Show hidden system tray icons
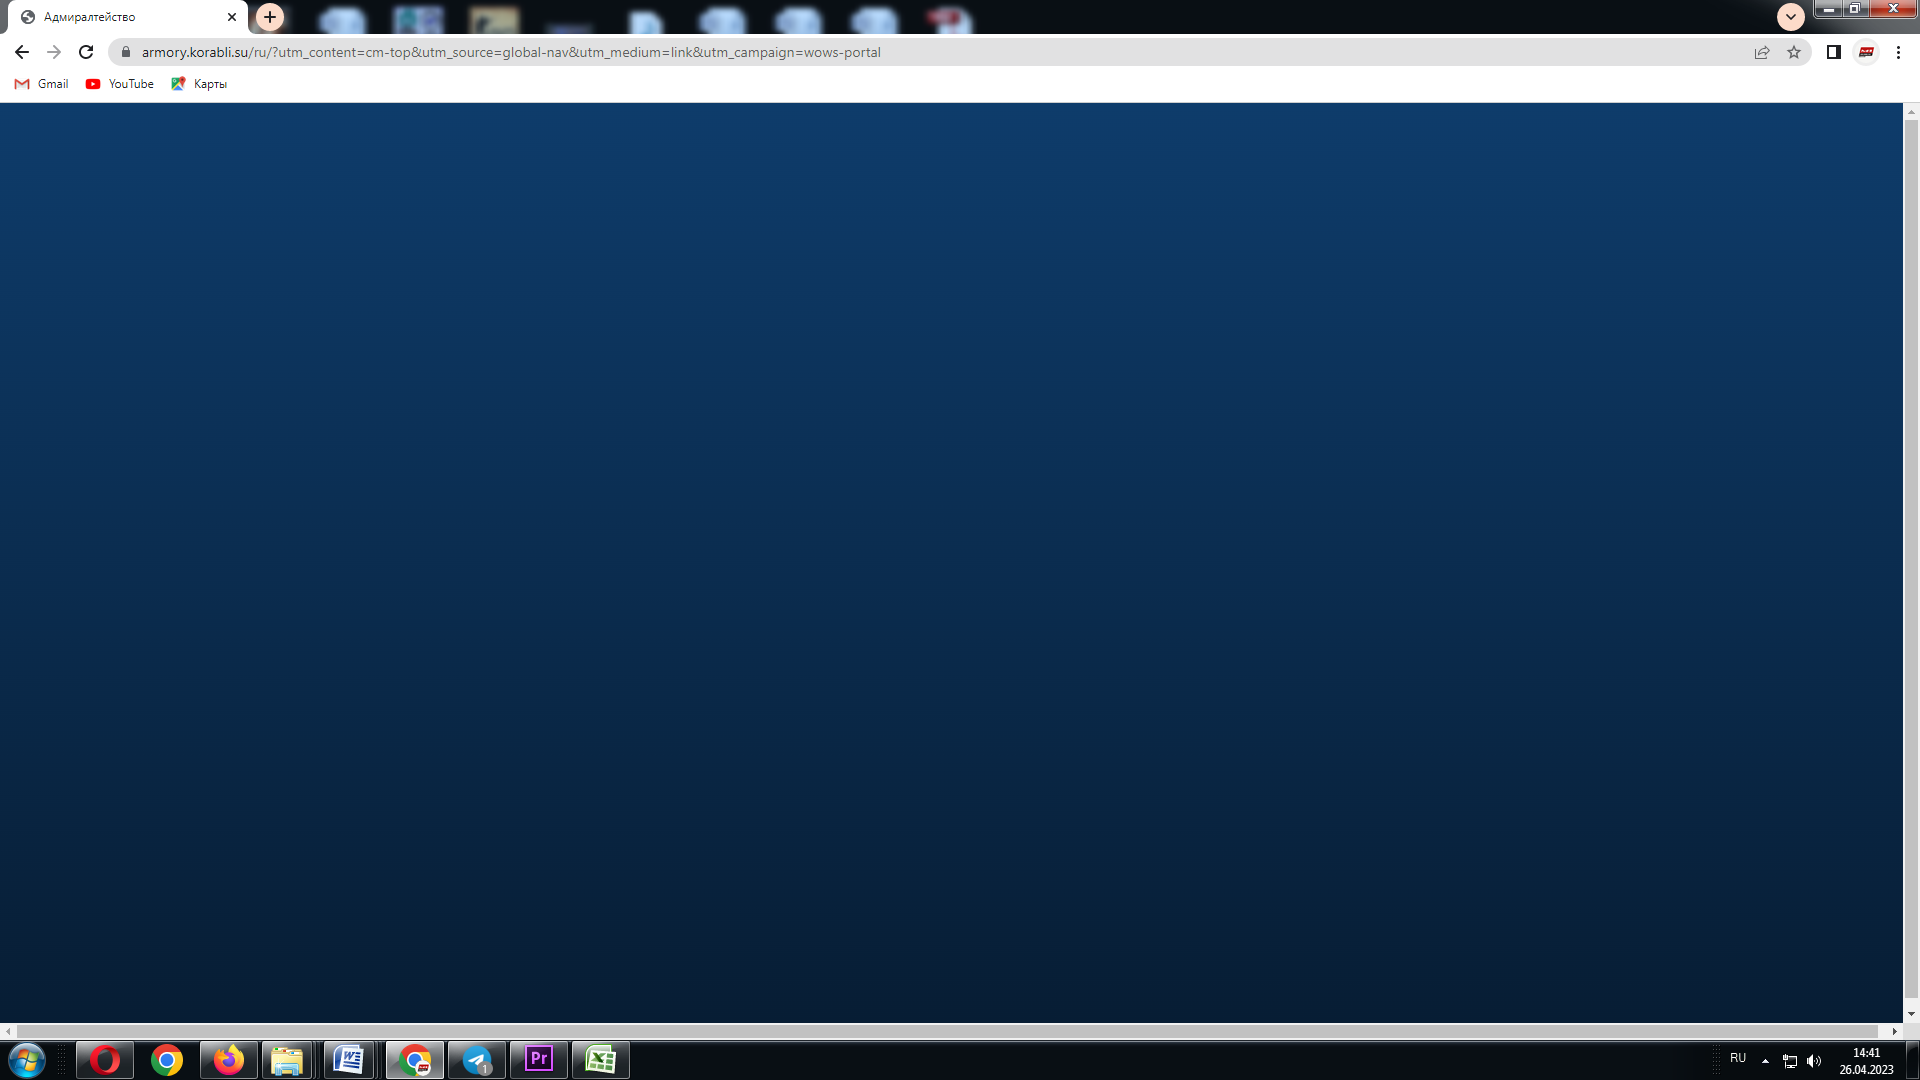1920x1080 pixels. point(1765,1061)
